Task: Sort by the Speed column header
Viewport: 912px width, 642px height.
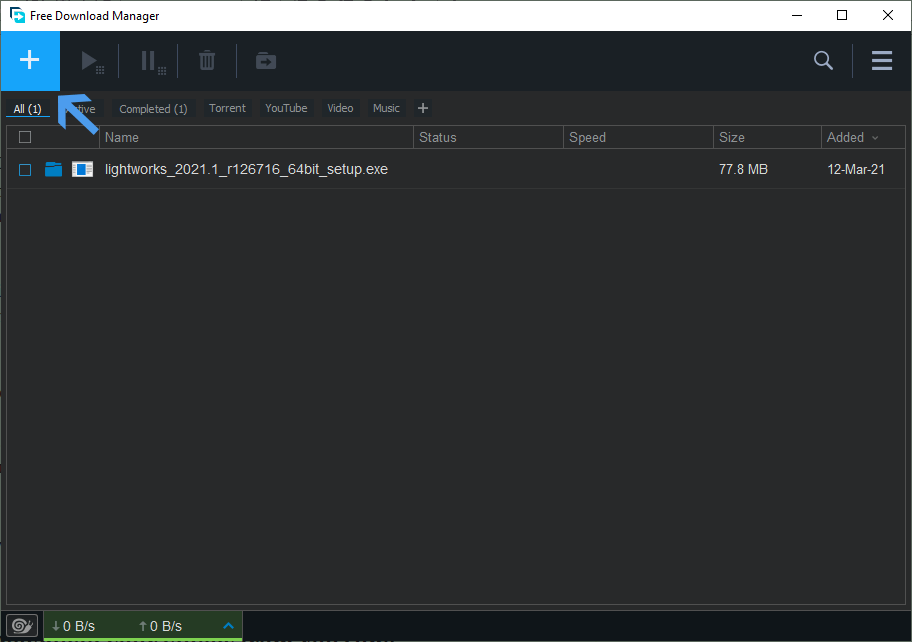Action: coord(638,137)
